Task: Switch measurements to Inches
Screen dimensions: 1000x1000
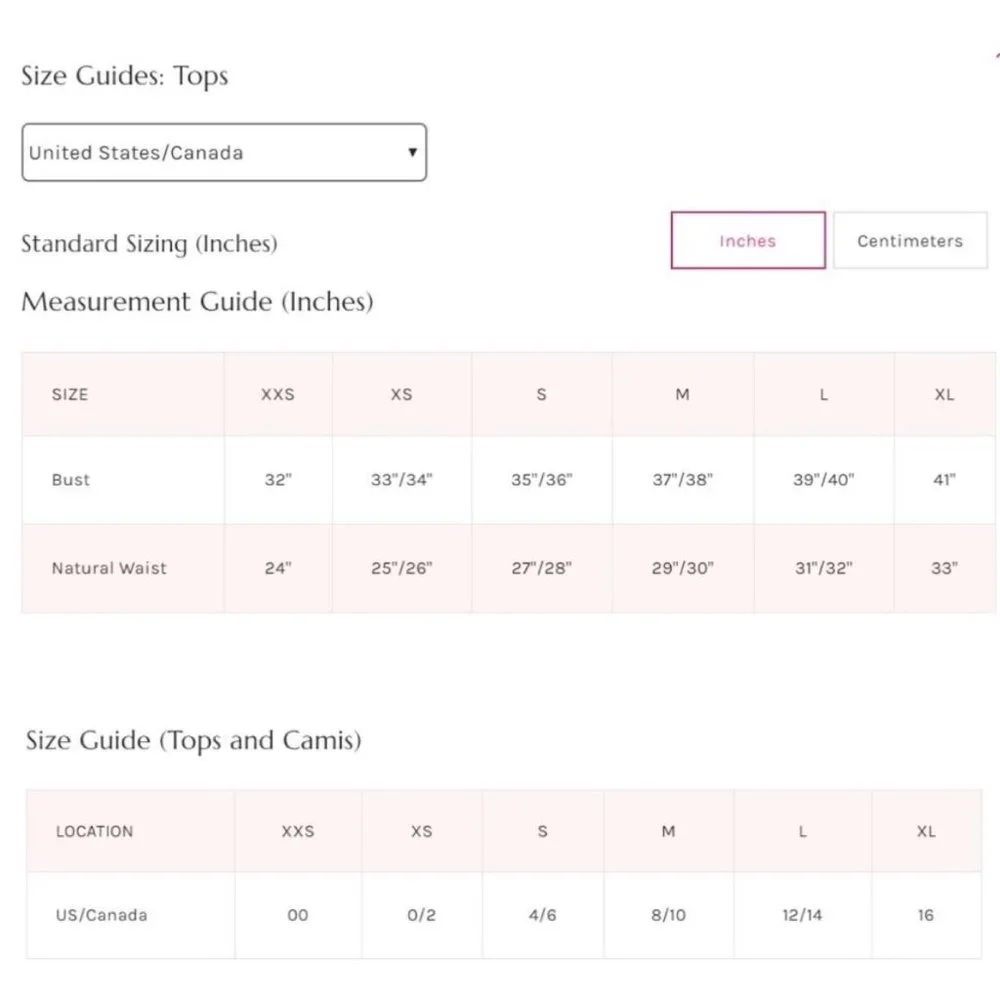Action: pos(747,241)
